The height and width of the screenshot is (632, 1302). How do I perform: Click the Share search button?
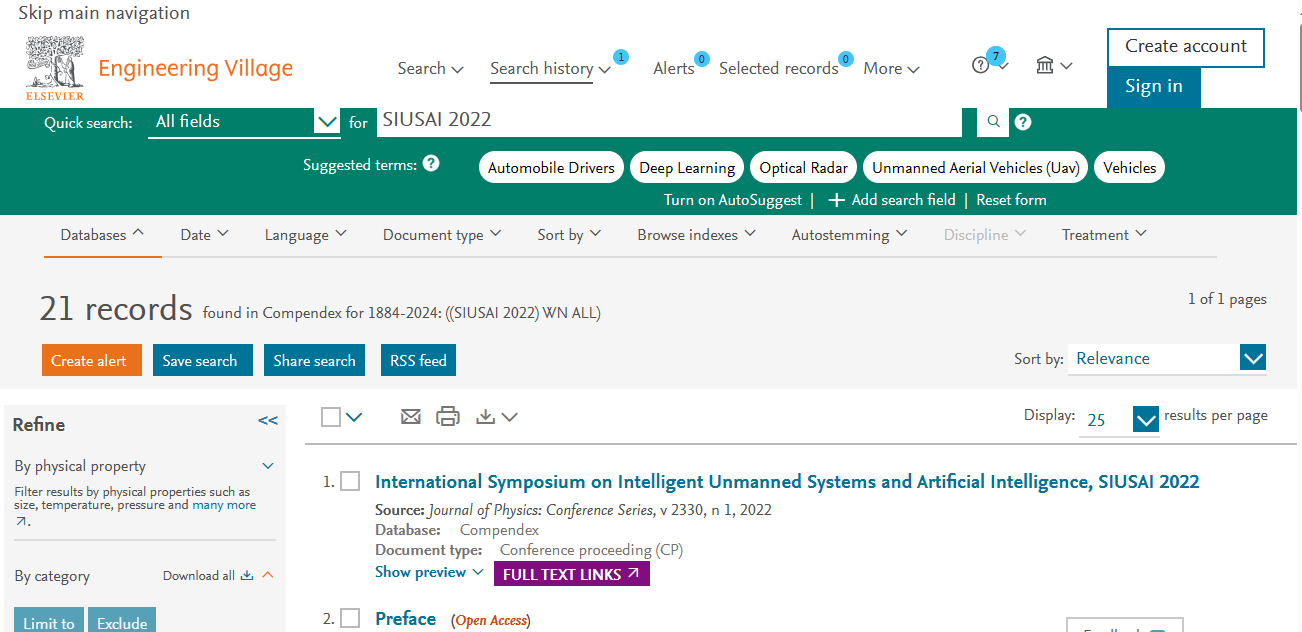click(x=315, y=360)
